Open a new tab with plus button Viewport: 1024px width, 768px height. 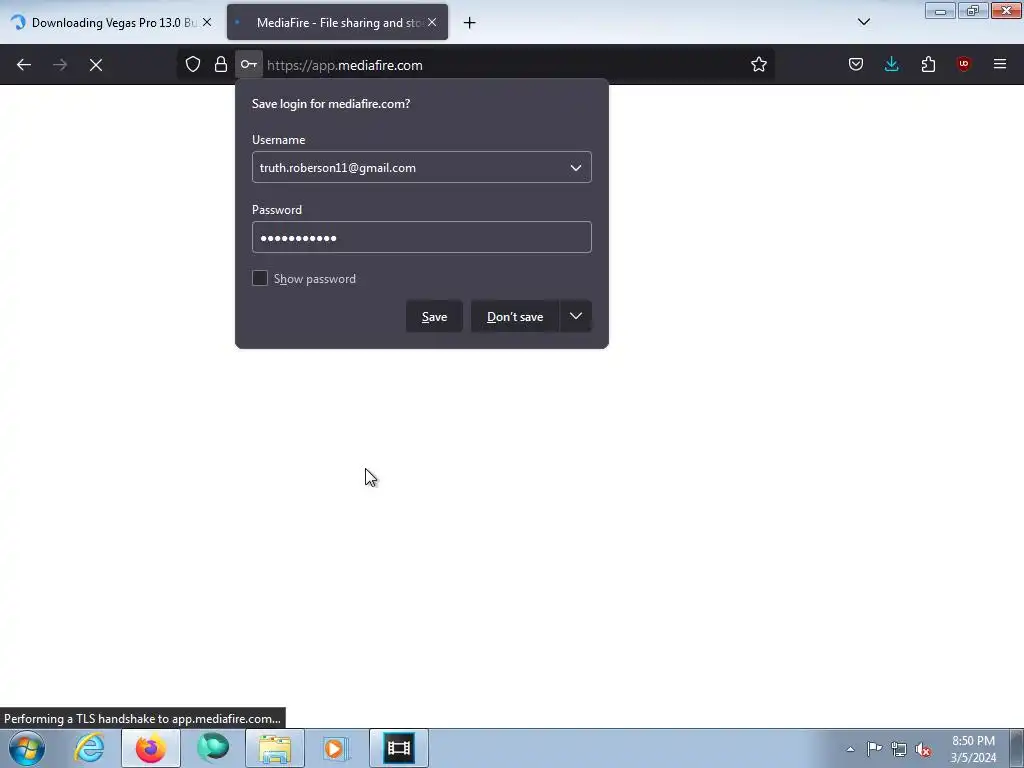click(470, 23)
